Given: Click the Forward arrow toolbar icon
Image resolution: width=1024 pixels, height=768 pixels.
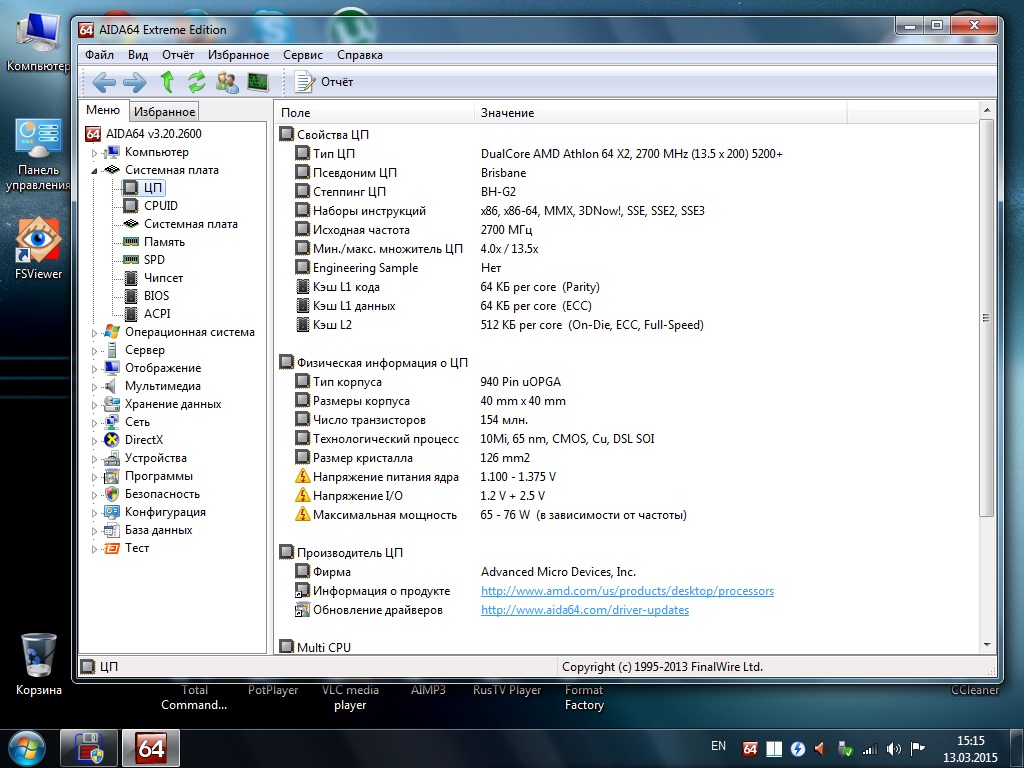Looking at the screenshot, I should click(135, 82).
